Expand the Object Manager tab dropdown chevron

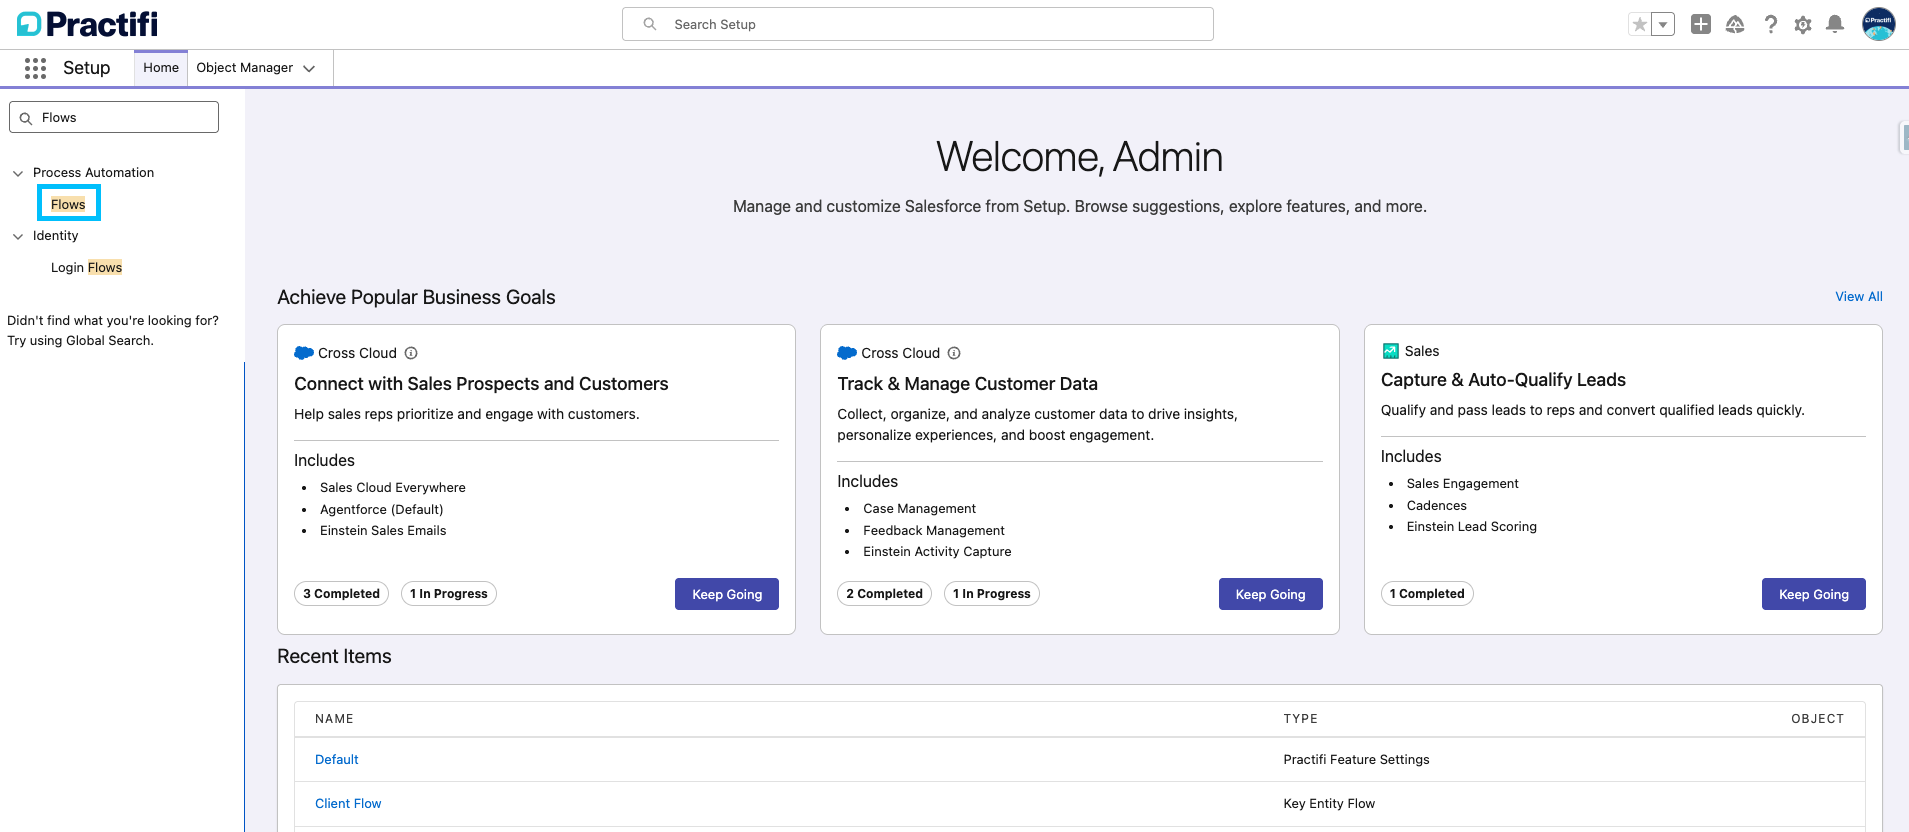[309, 68]
